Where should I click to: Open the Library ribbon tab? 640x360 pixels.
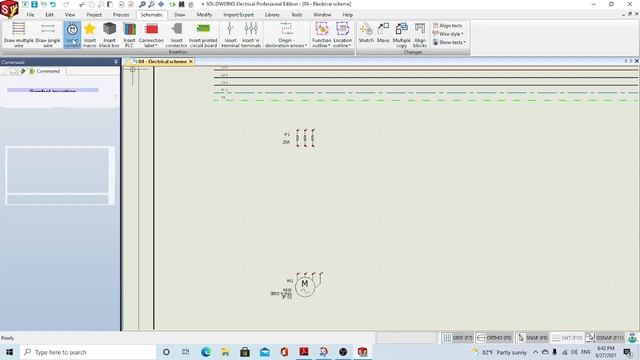pyautogui.click(x=272, y=15)
